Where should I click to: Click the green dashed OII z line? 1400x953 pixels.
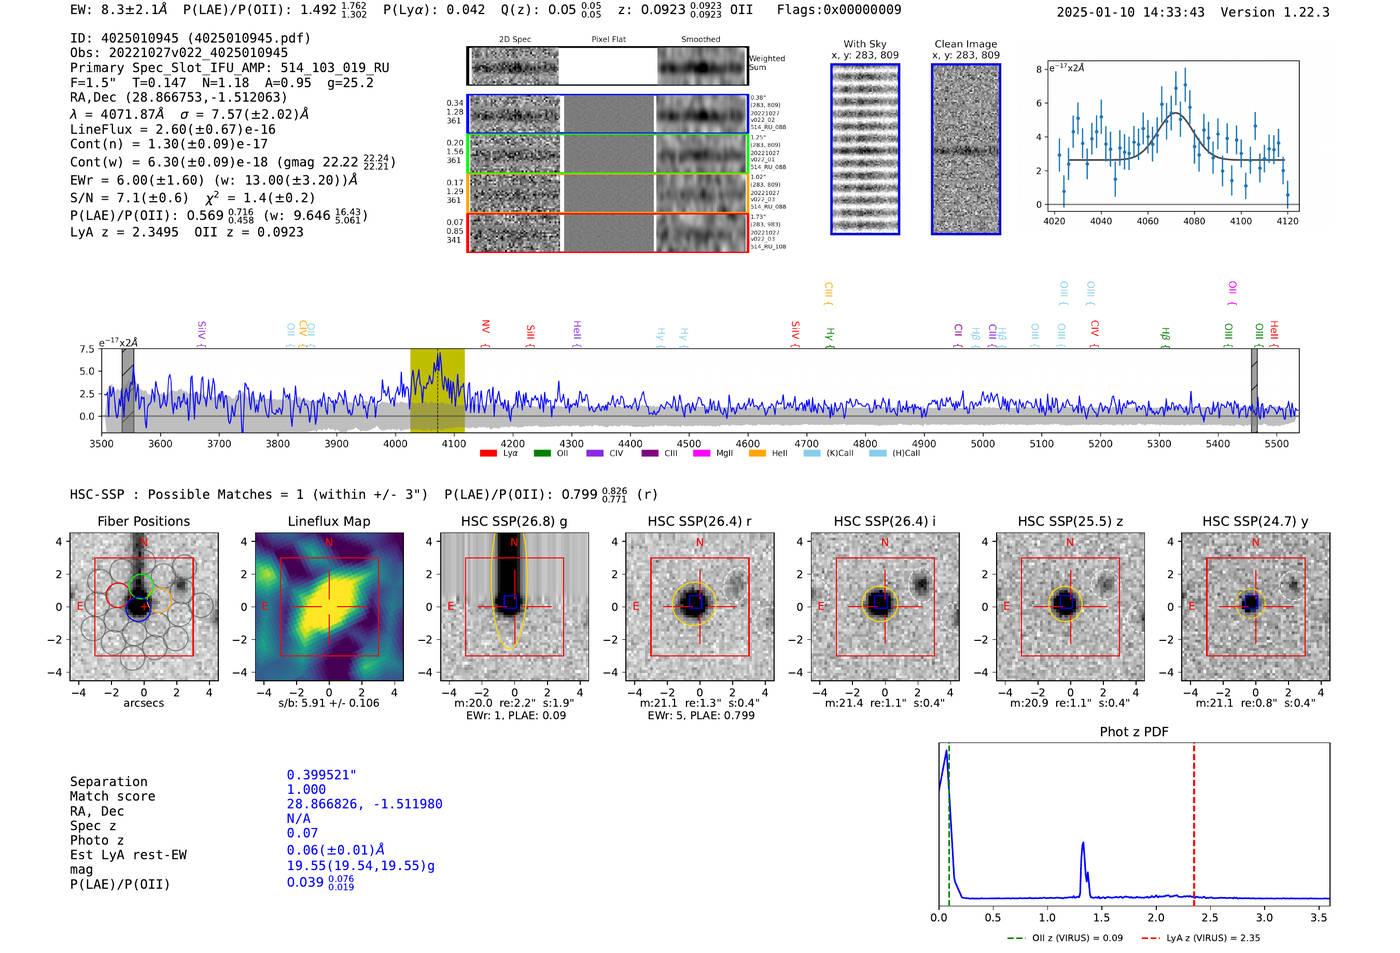coord(948,825)
